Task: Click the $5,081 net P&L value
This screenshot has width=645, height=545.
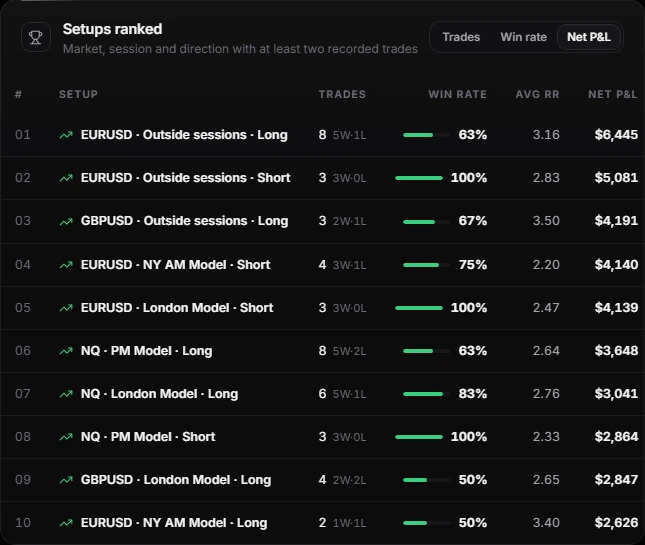Action: [616, 178]
